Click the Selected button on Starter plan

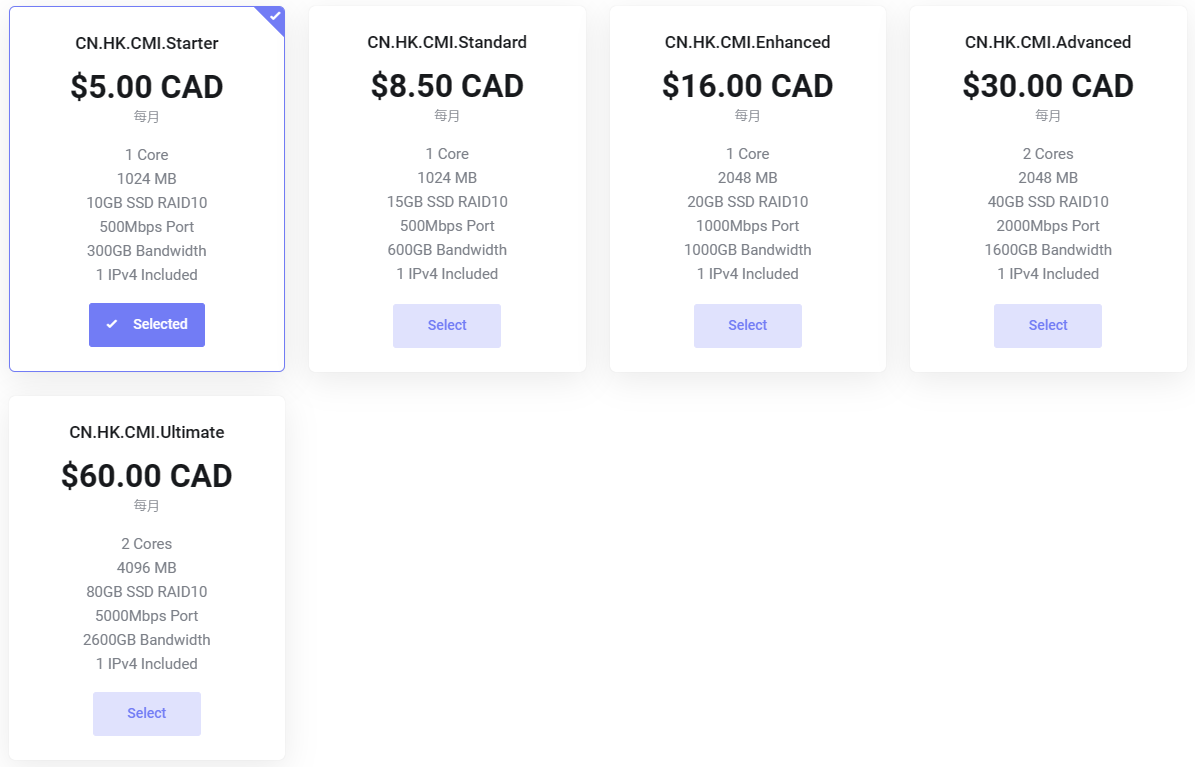coord(147,325)
